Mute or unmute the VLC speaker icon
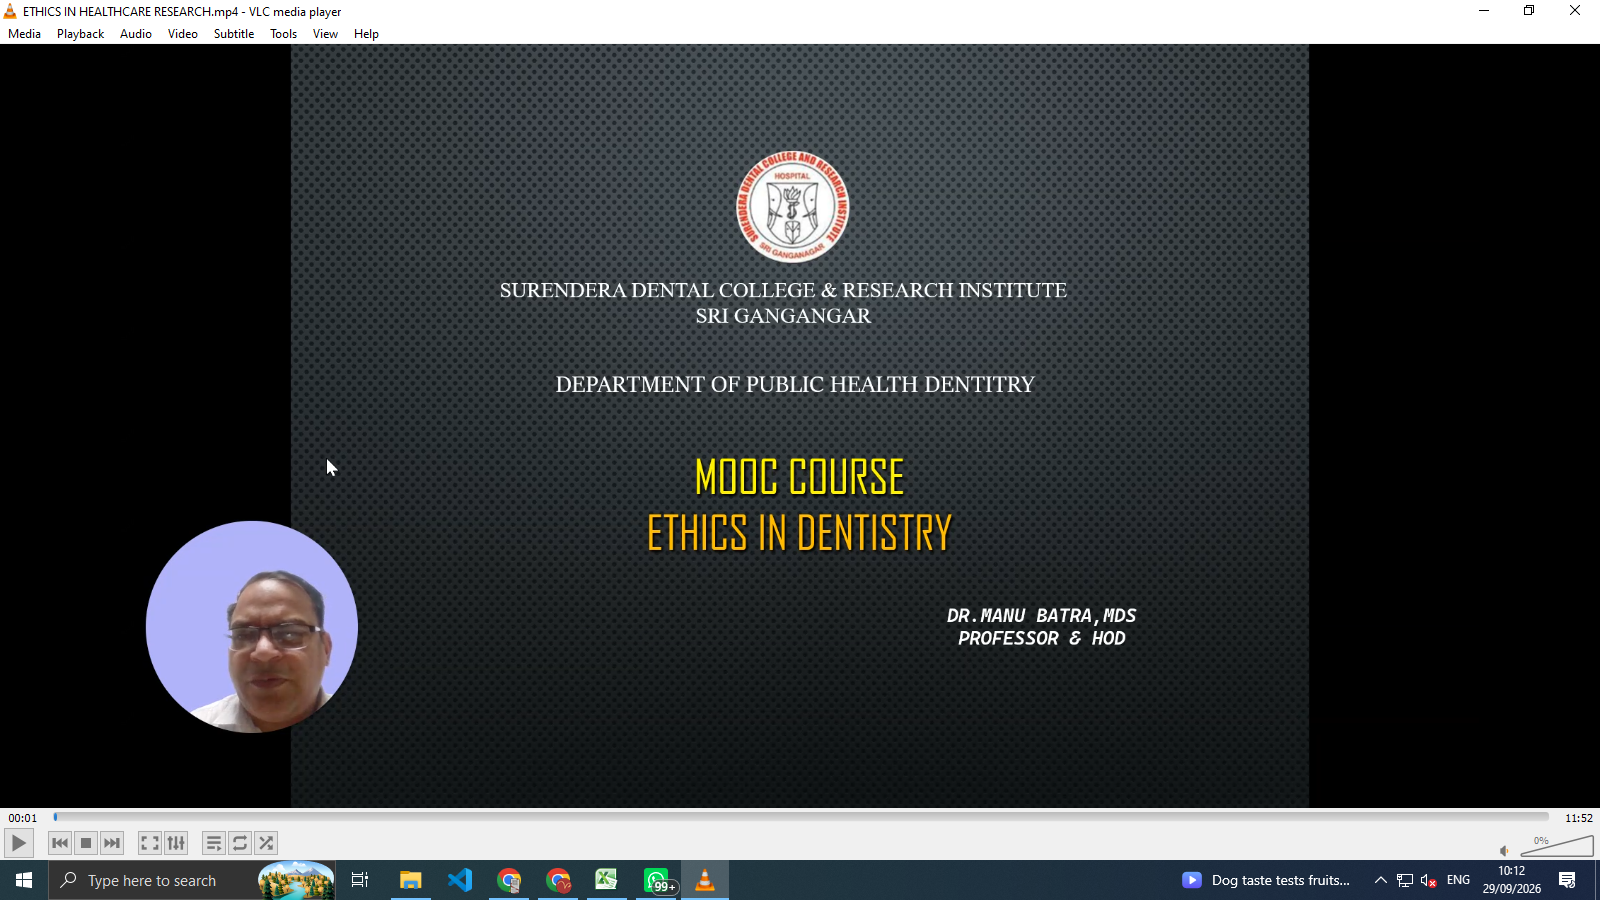 [1505, 850]
